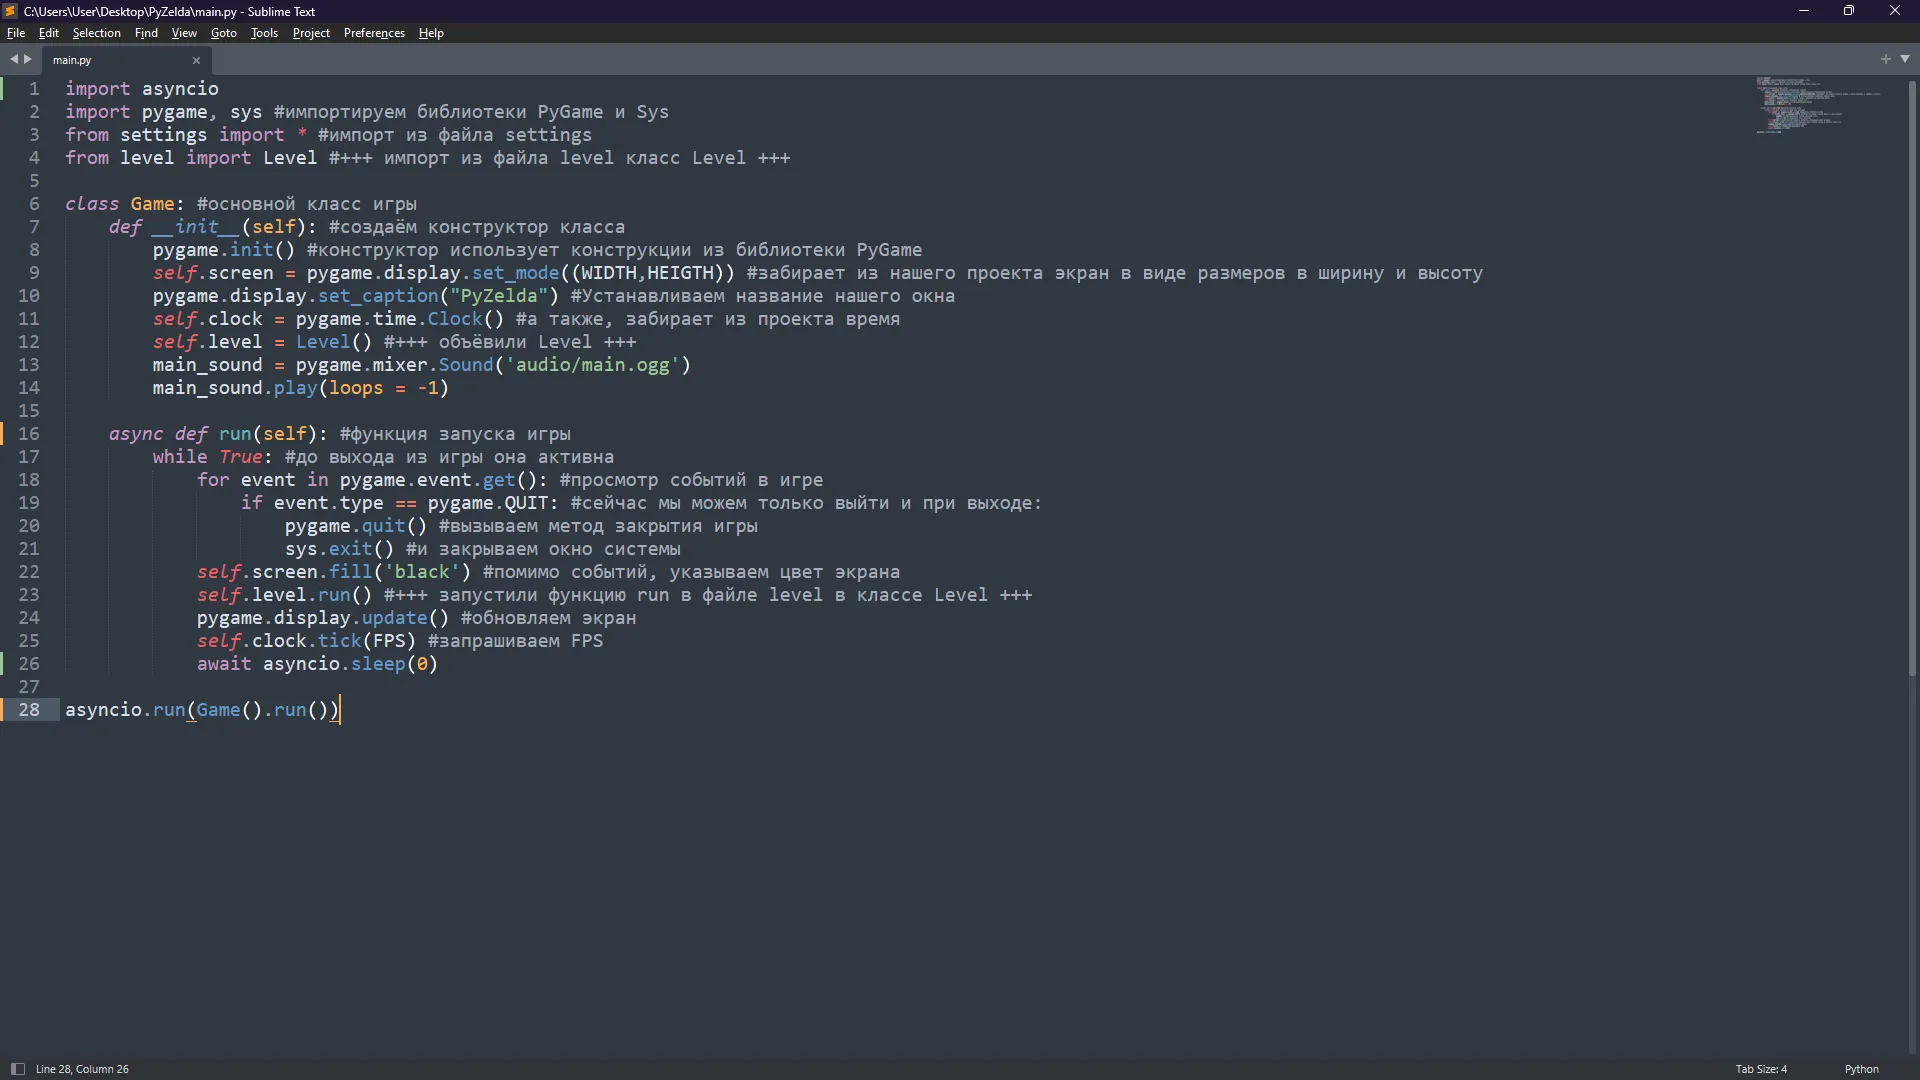
Task: Click the new tab plus icon
Action: (1885, 60)
